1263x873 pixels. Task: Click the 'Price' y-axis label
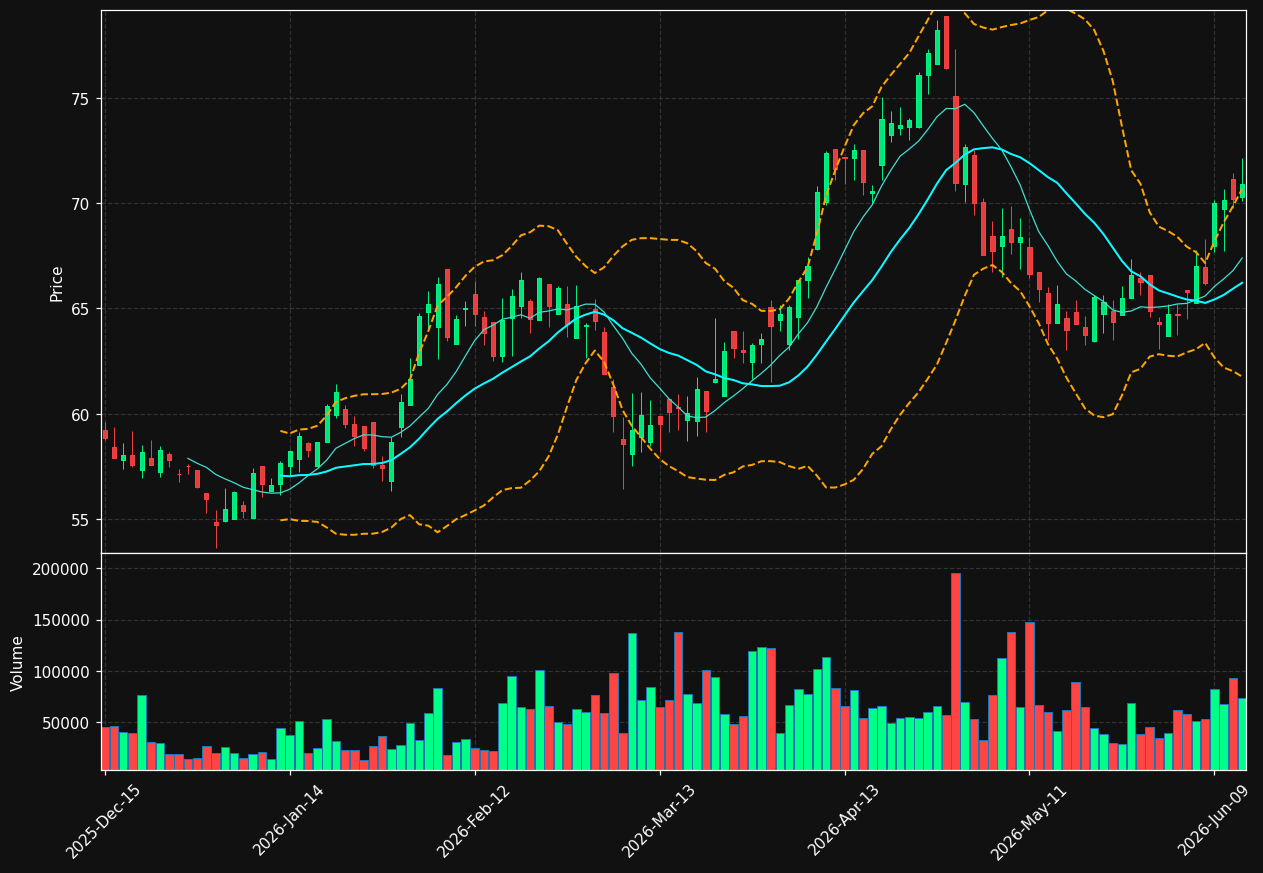pos(57,283)
